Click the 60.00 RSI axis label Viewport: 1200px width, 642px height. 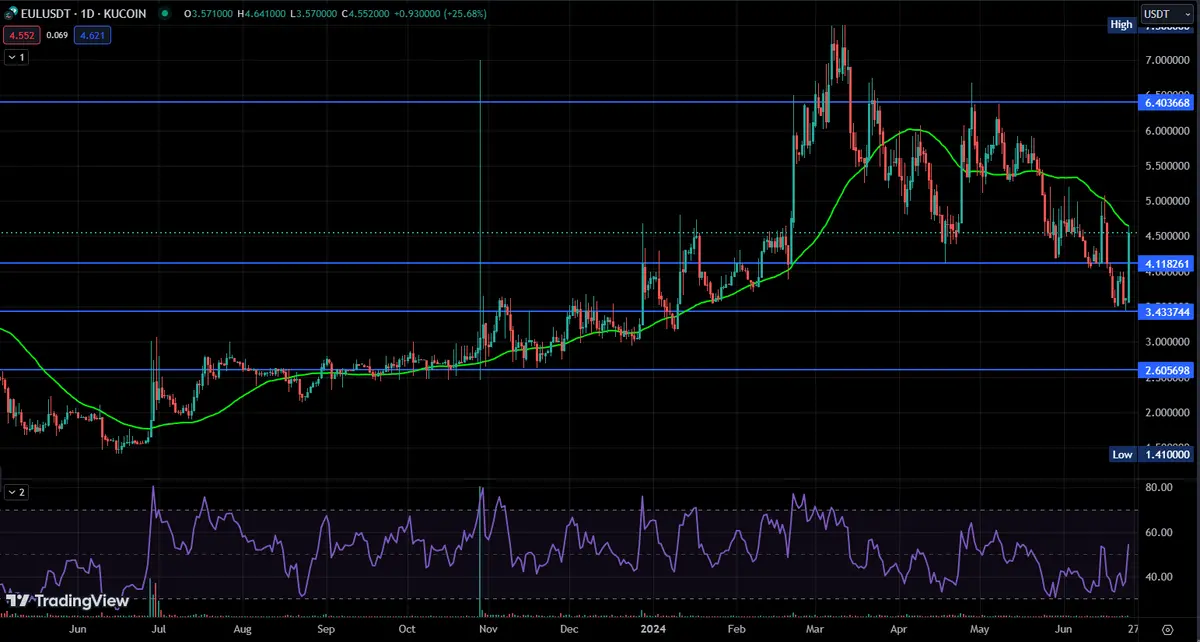click(x=1159, y=532)
